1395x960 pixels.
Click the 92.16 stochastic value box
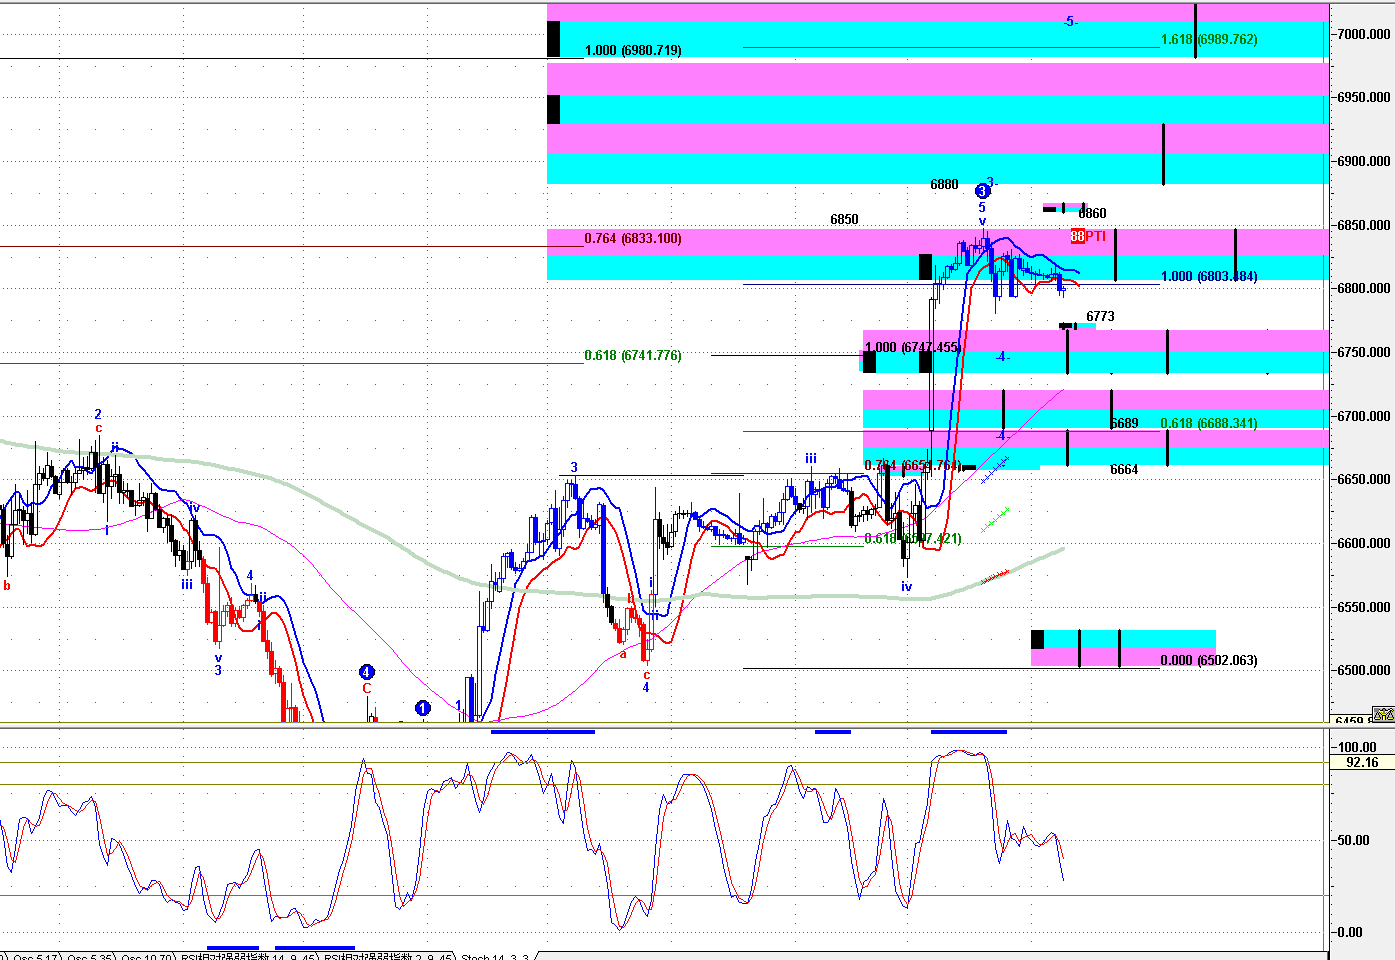(x=1362, y=762)
